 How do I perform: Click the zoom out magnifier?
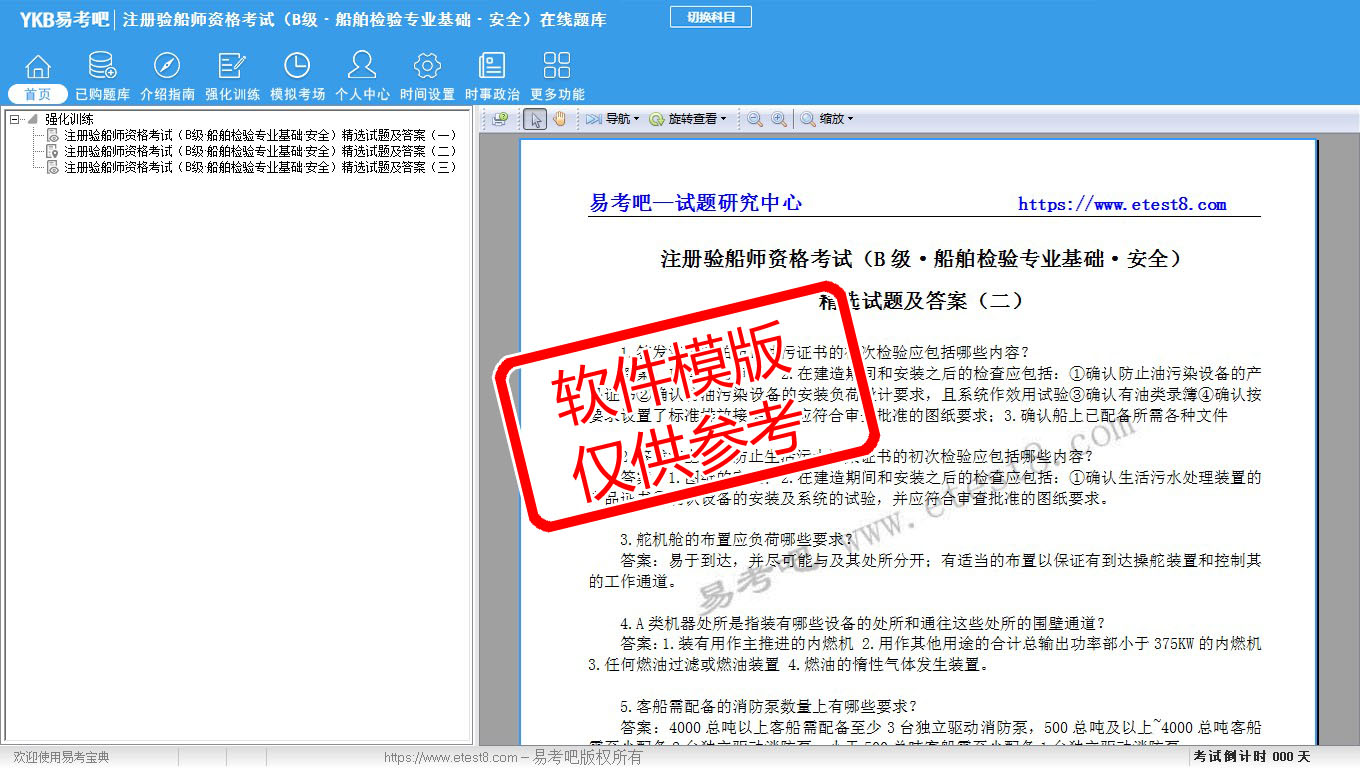coord(755,119)
